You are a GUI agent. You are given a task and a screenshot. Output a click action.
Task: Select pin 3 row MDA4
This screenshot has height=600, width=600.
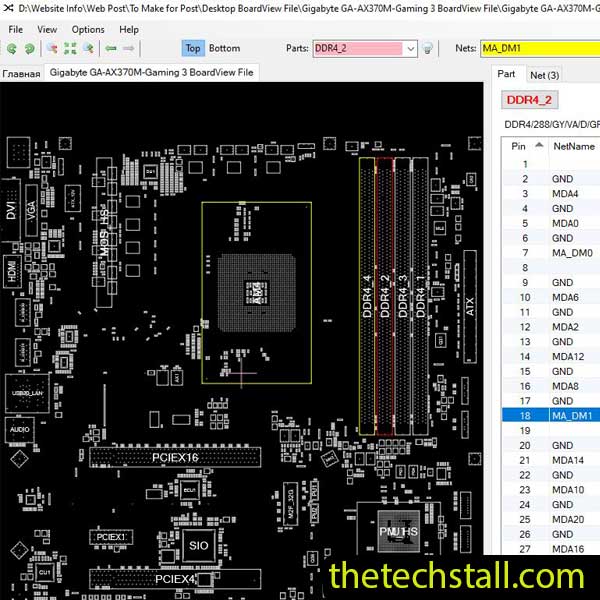click(551, 194)
